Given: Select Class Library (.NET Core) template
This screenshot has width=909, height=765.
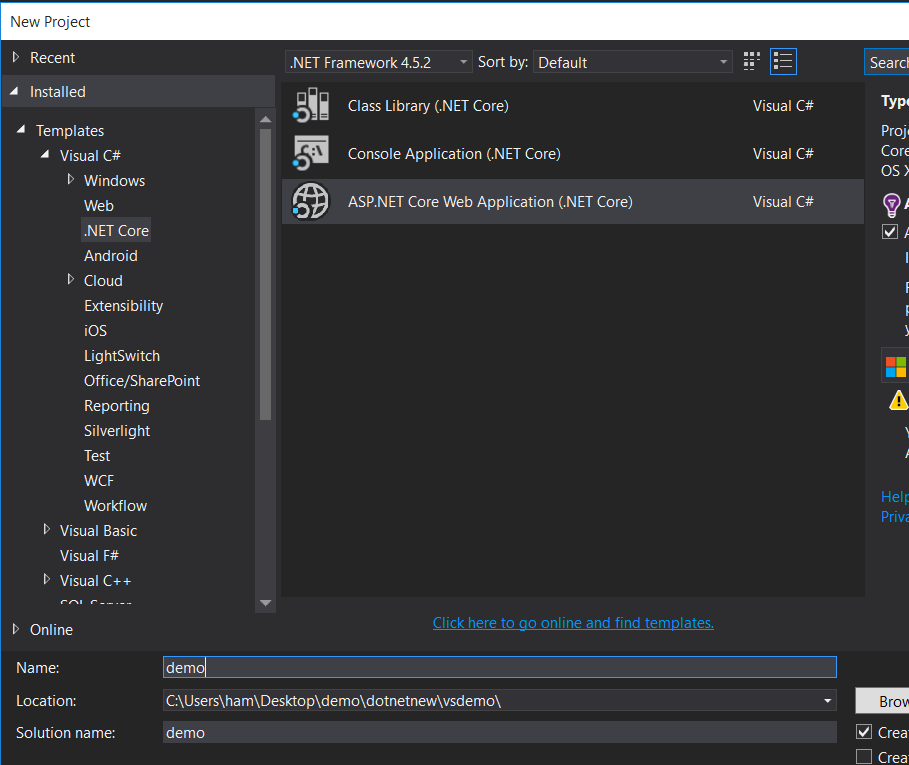Looking at the screenshot, I should pos(573,105).
